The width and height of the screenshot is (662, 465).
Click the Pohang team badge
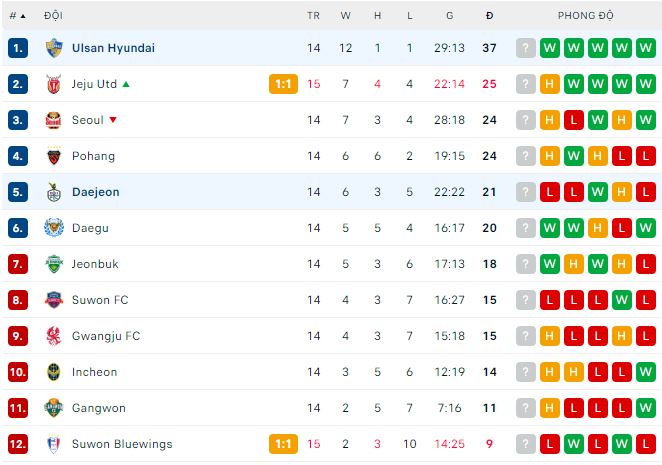coord(54,156)
